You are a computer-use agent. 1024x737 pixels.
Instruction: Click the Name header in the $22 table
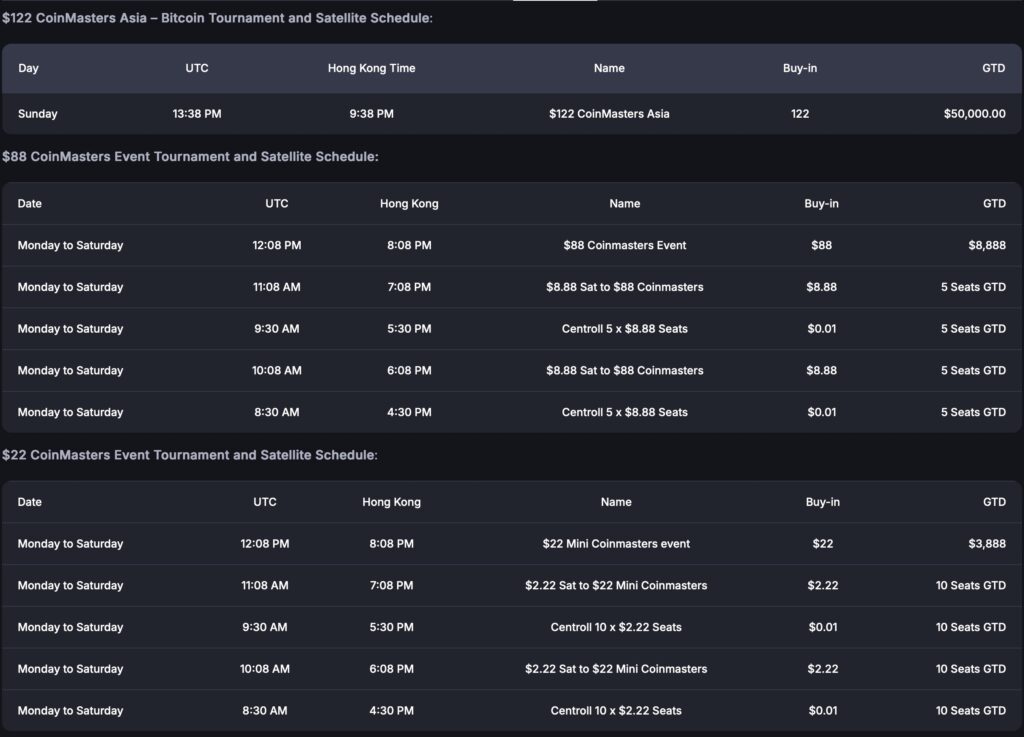point(616,502)
